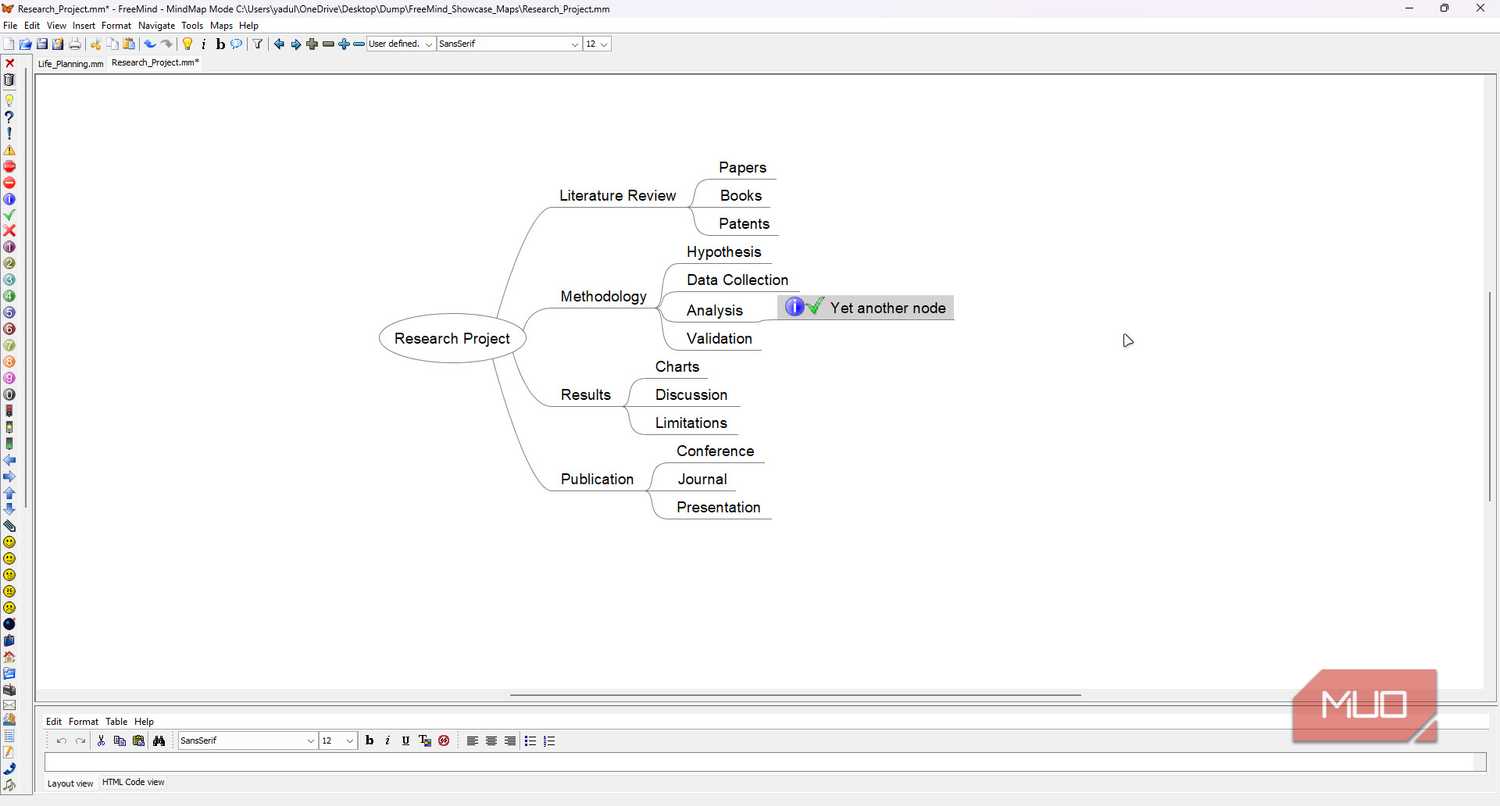Go to previous map with blue left arrow
Screen dimensions: 1500x806
pos(279,44)
